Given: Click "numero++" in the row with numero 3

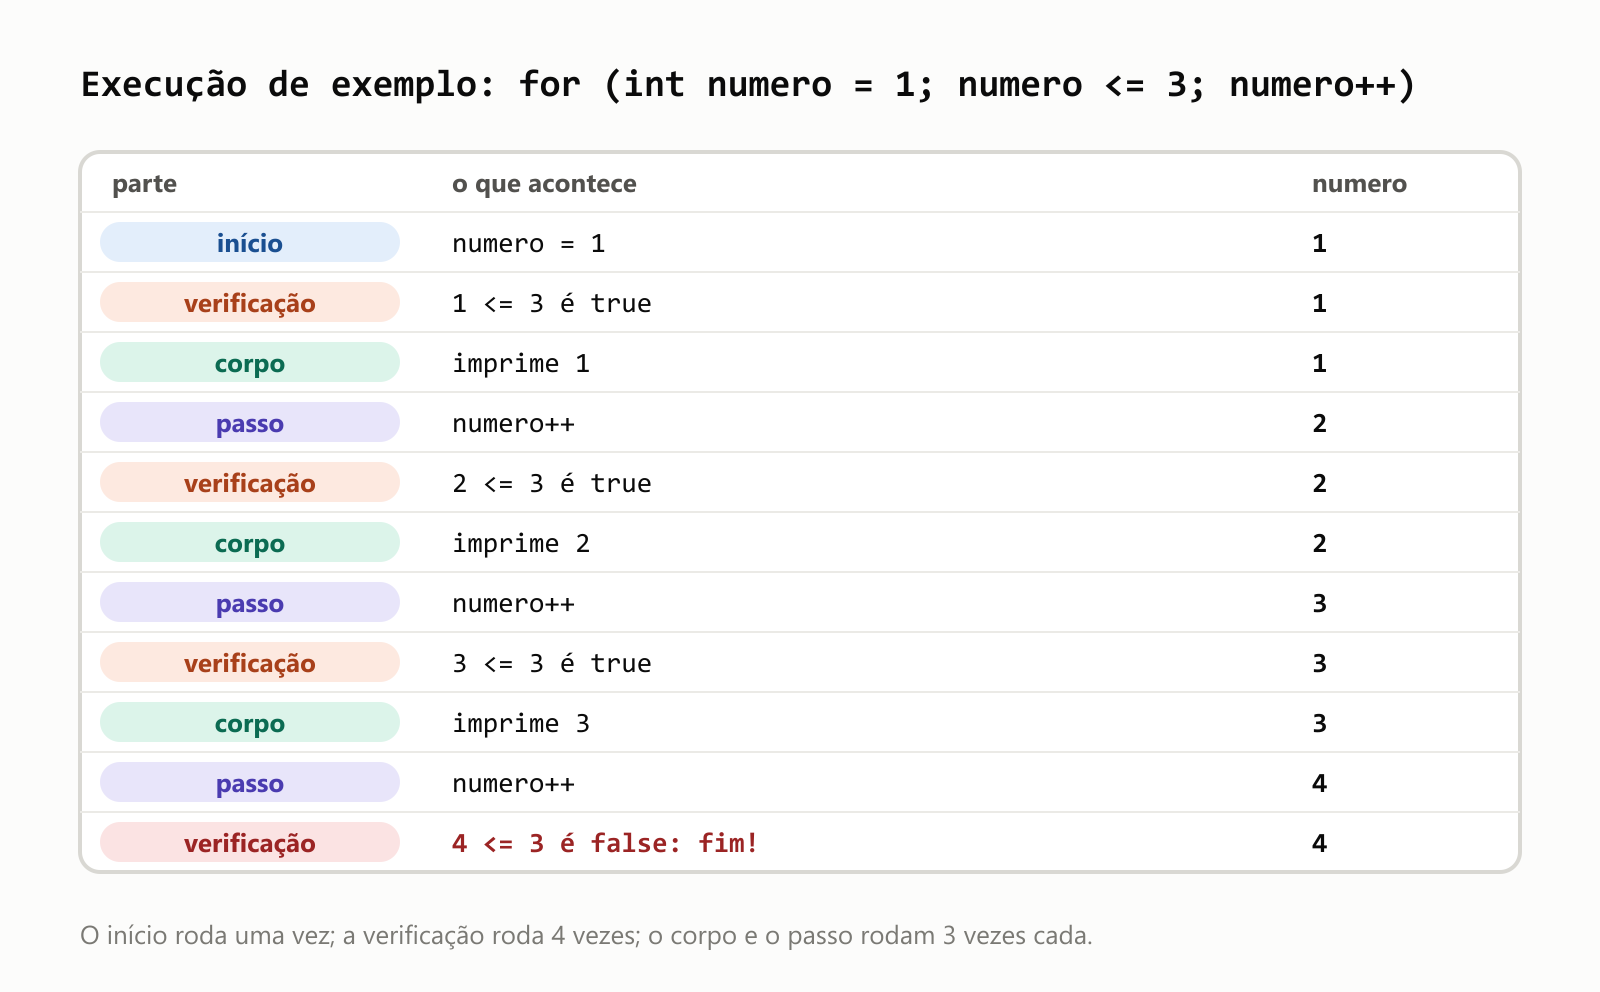Looking at the screenshot, I should (513, 603).
